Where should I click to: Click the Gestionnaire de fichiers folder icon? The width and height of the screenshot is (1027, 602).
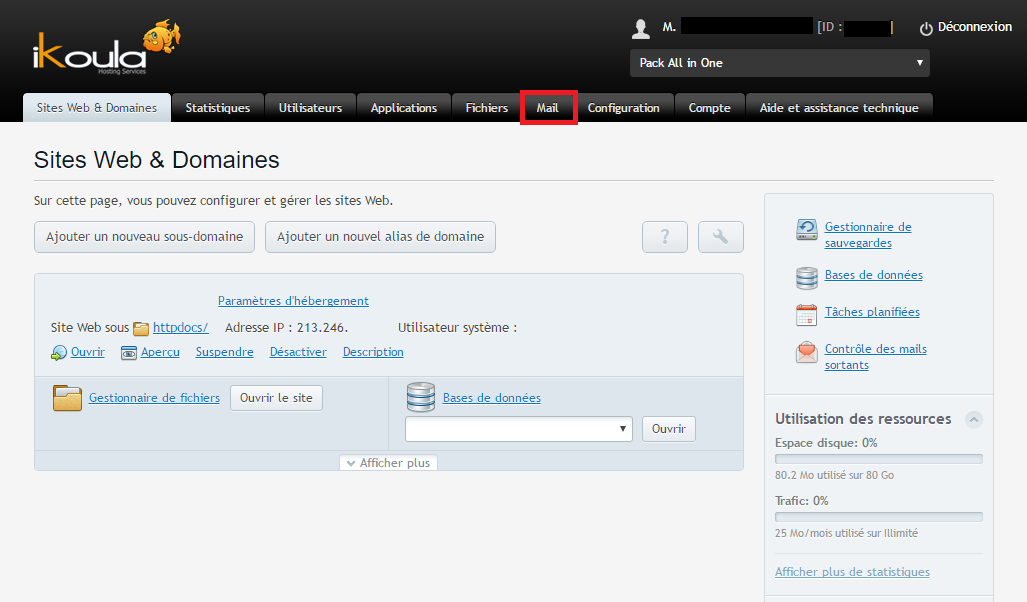[x=67, y=398]
